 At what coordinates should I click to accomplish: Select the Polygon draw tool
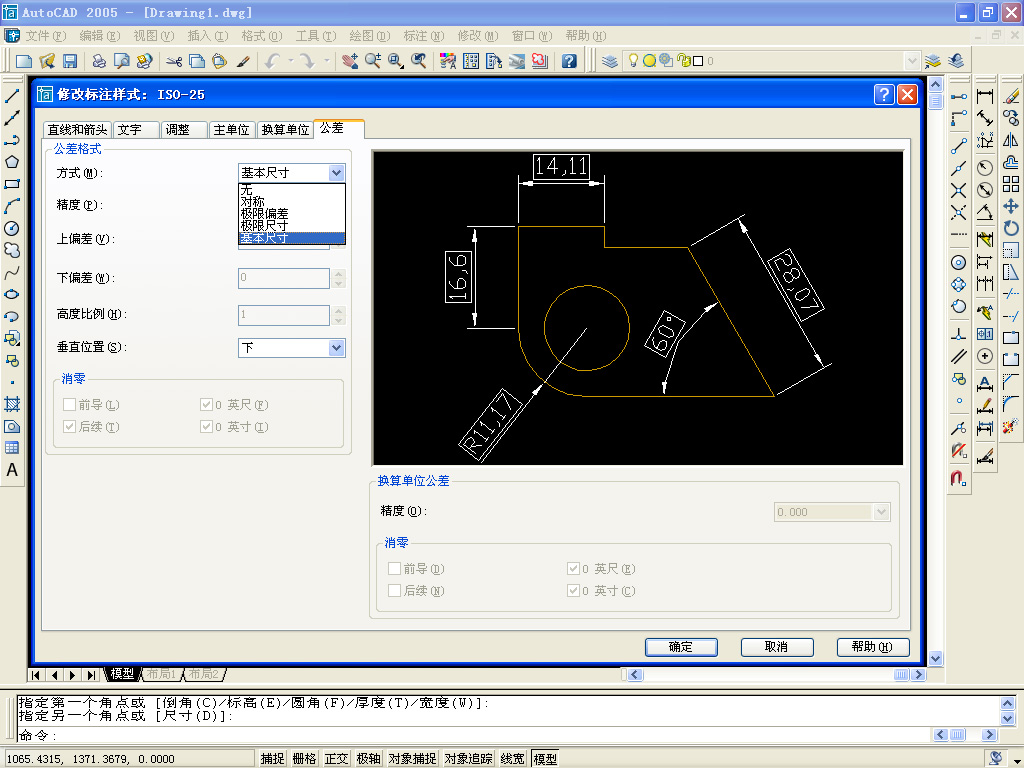click(x=12, y=162)
